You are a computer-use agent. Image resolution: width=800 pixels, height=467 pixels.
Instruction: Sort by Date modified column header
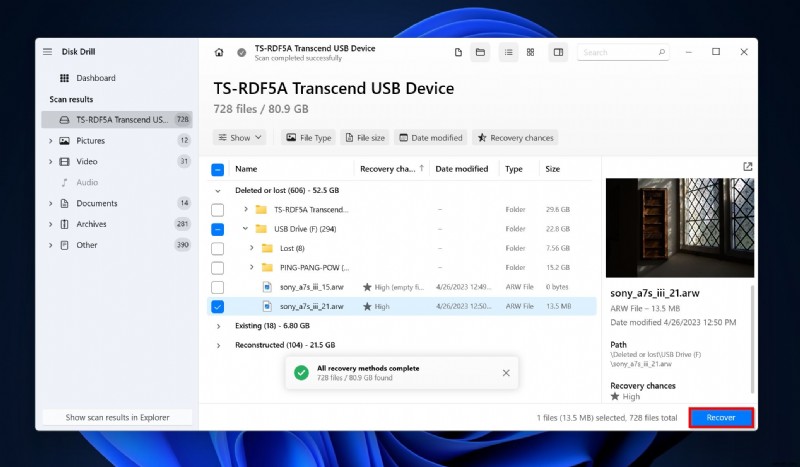(462, 169)
